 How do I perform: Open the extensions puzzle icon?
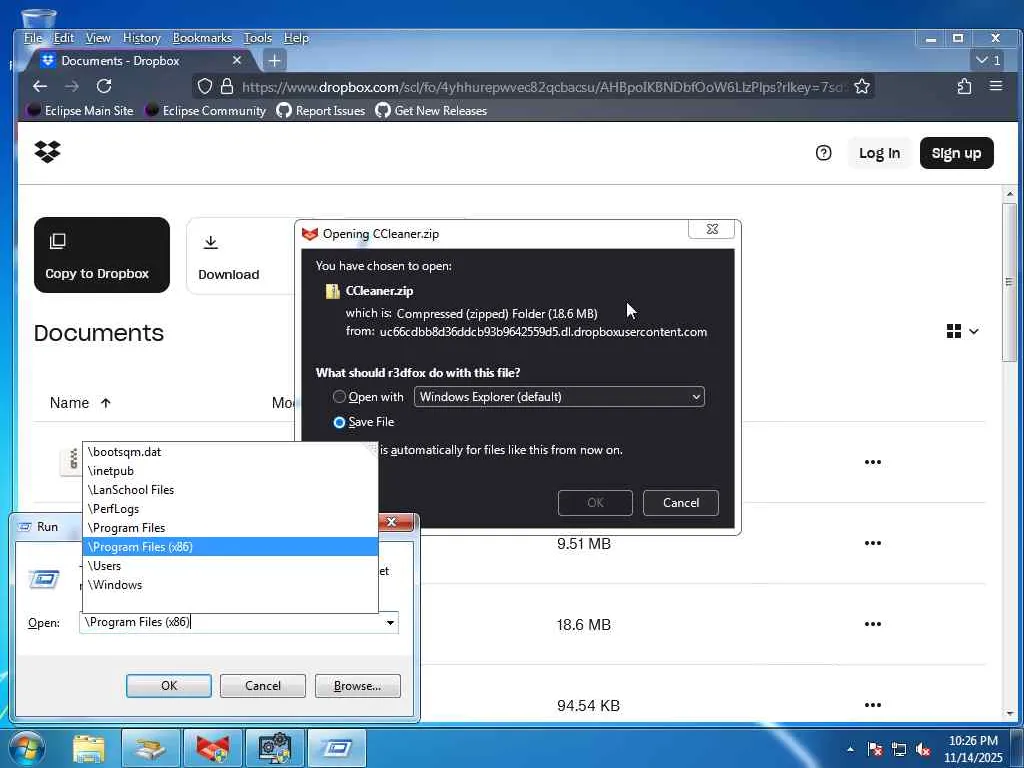[x=964, y=86]
